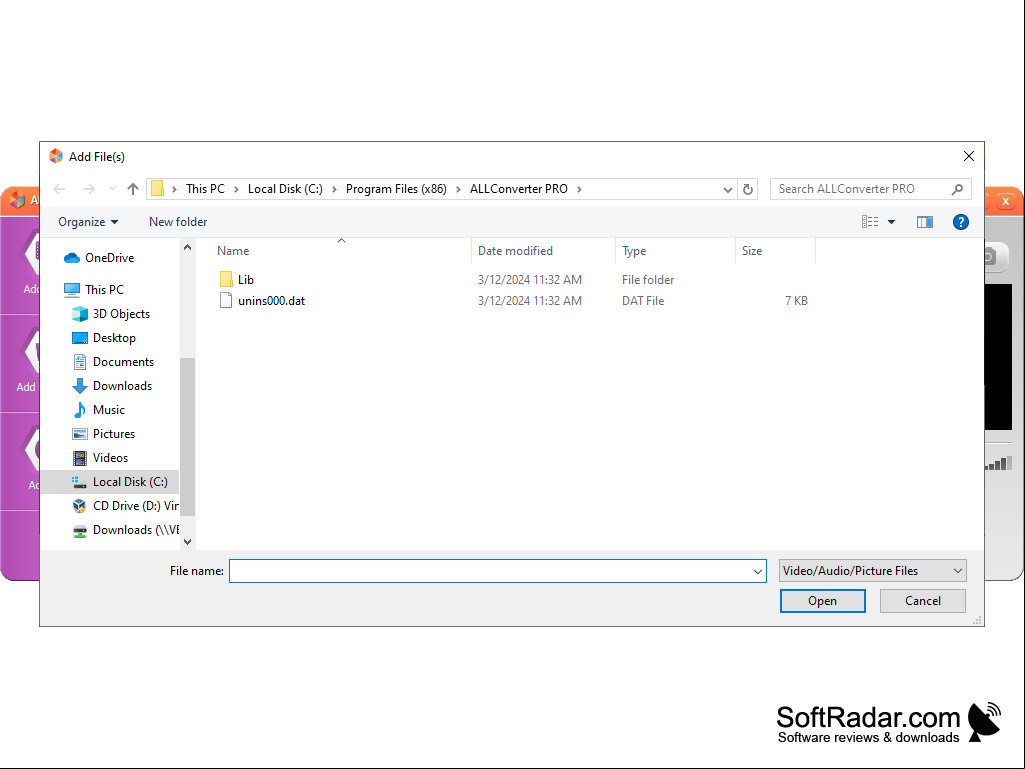Click the folder icon in the address bar
The image size is (1025, 769).
158,189
